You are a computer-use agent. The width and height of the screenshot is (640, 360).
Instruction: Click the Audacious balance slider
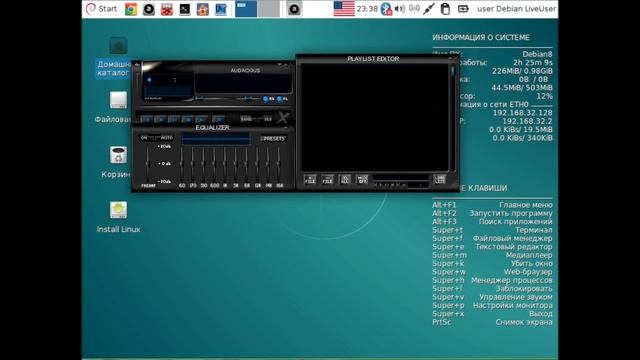point(248,98)
